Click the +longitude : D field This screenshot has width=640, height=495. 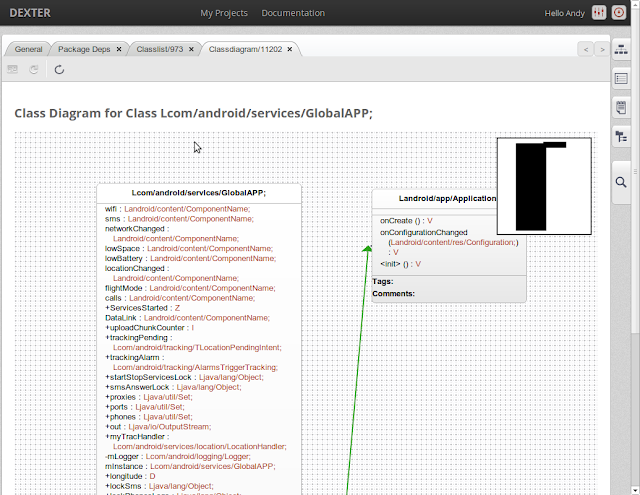[x=130, y=476]
